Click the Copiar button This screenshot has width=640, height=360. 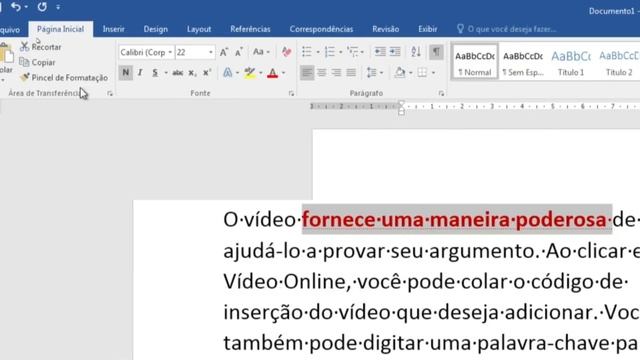coord(38,62)
